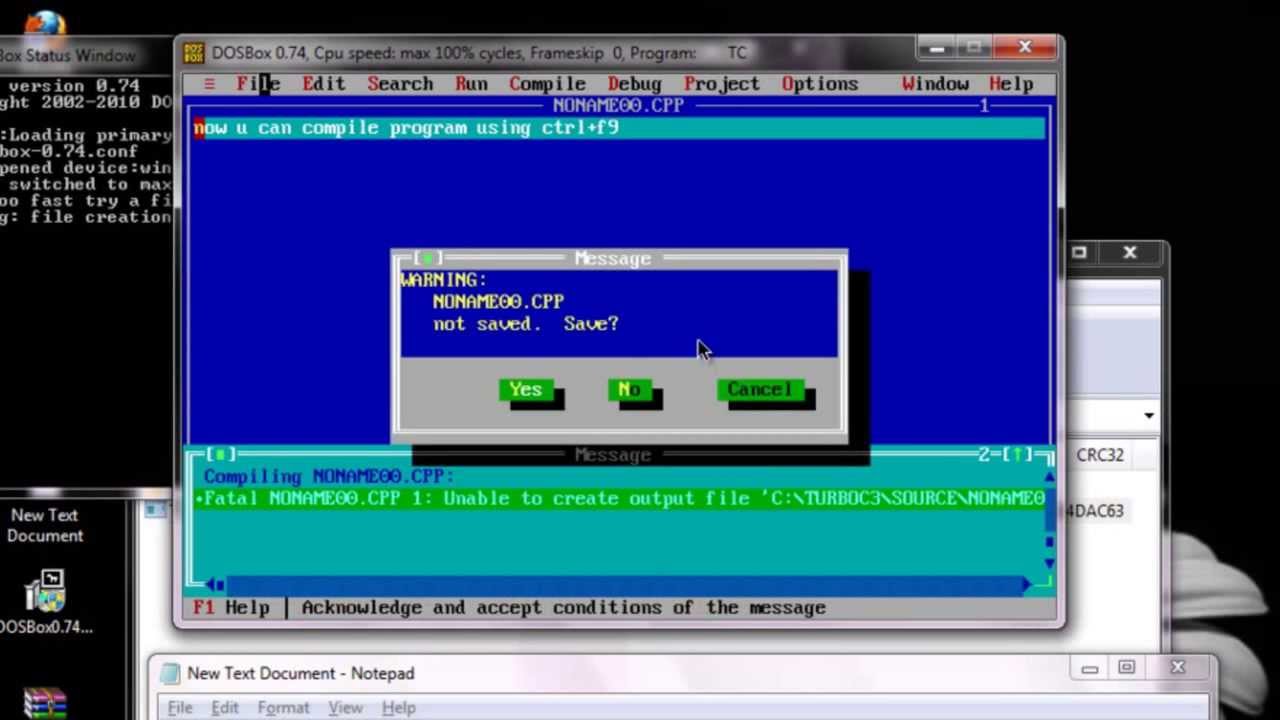Open the Help menu in Notepad

coord(399,707)
